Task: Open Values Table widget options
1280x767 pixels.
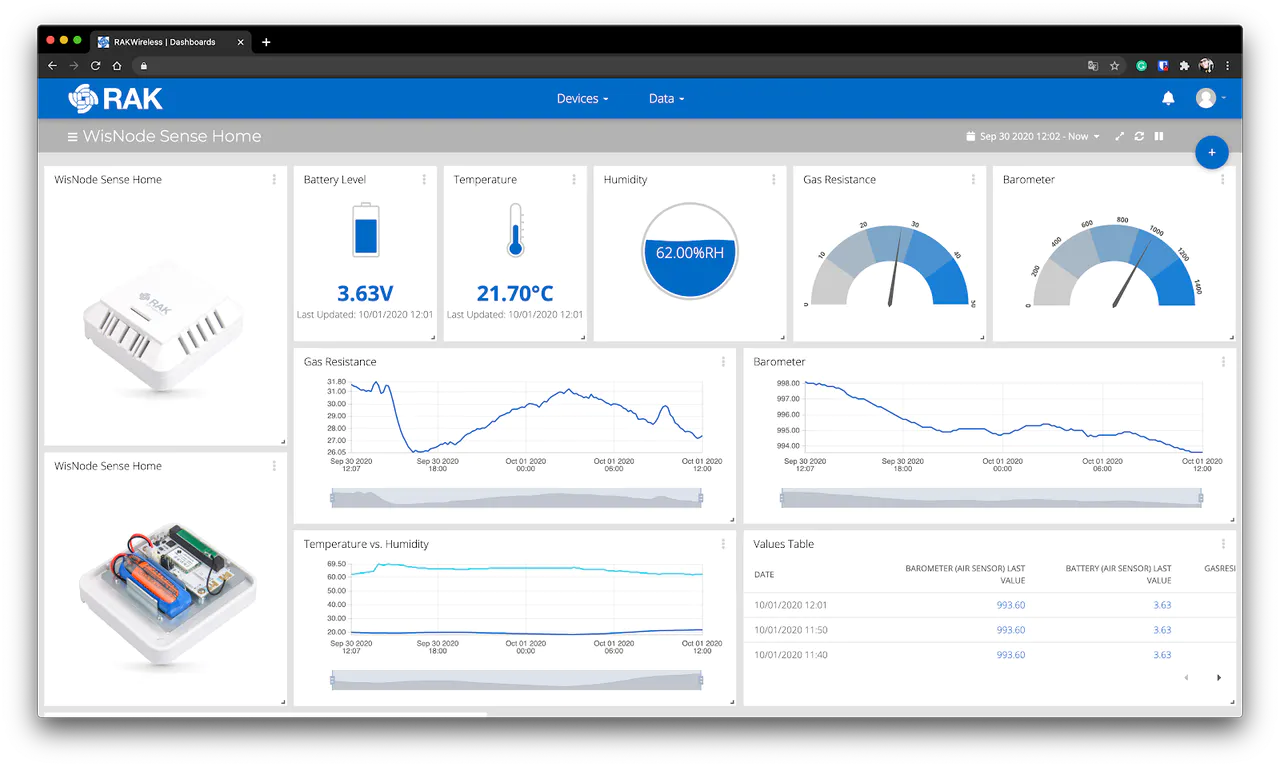Action: (x=1223, y=544)
